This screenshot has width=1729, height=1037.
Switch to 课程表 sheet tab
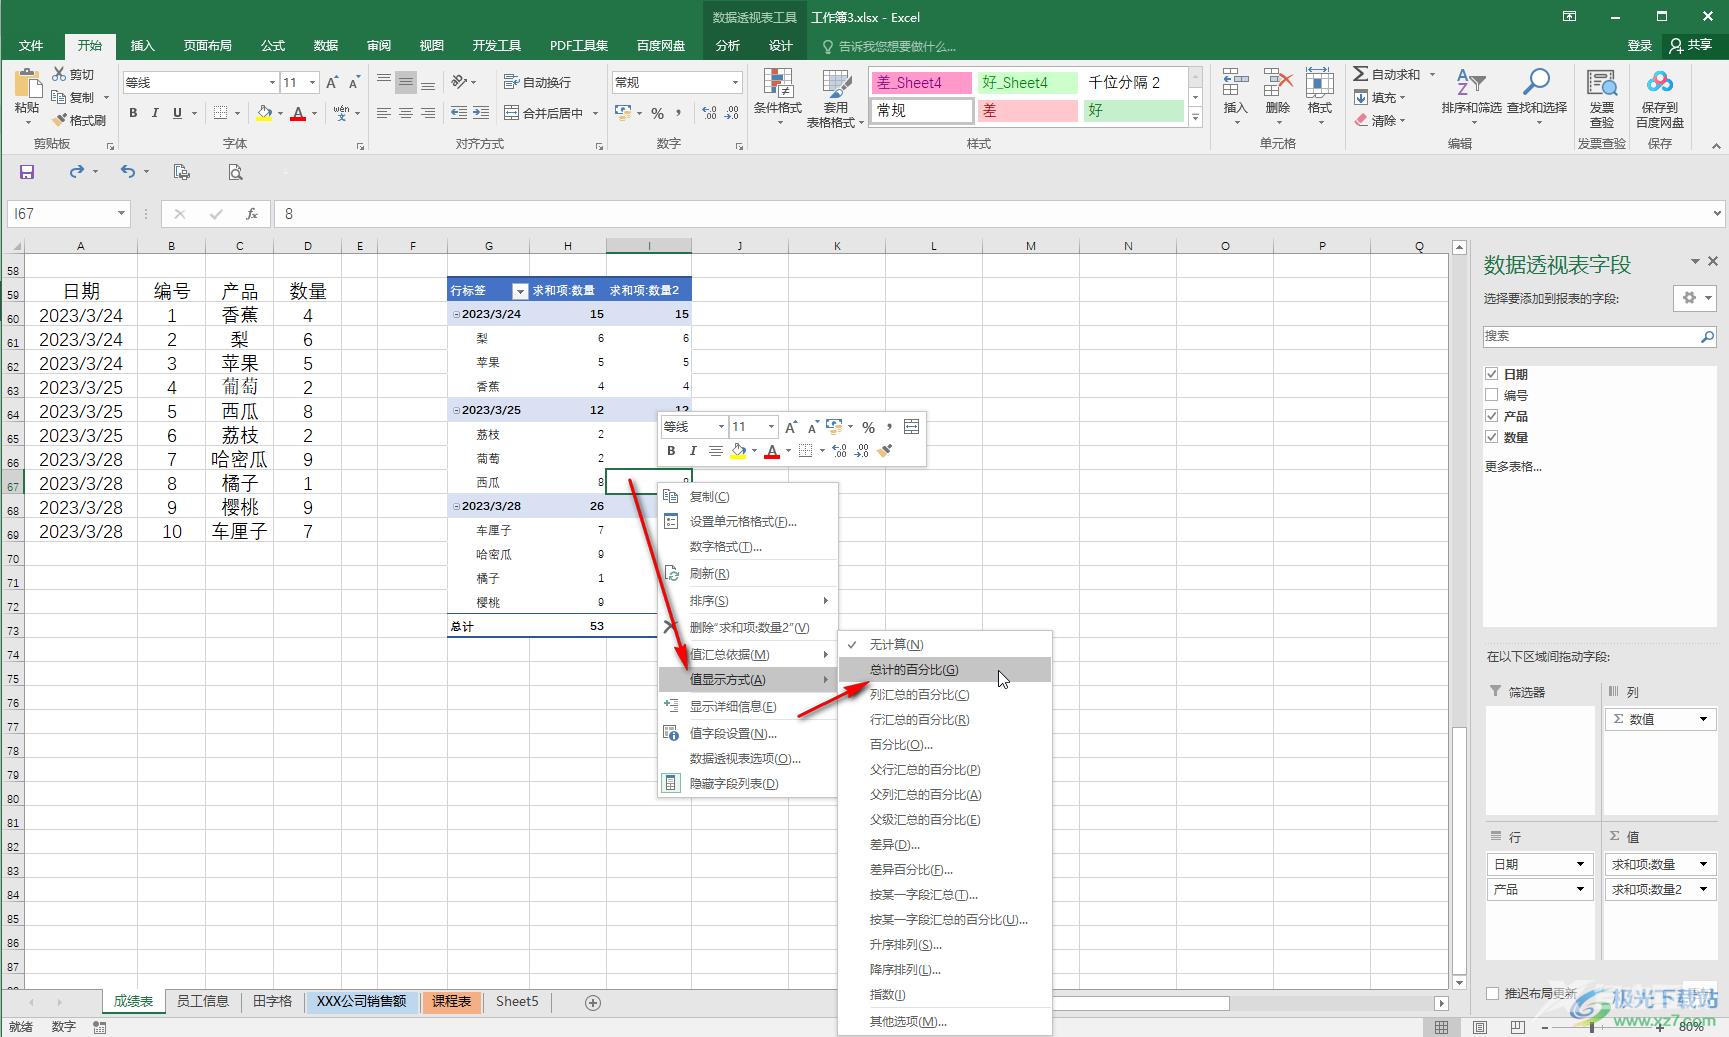click(452, 1001)
